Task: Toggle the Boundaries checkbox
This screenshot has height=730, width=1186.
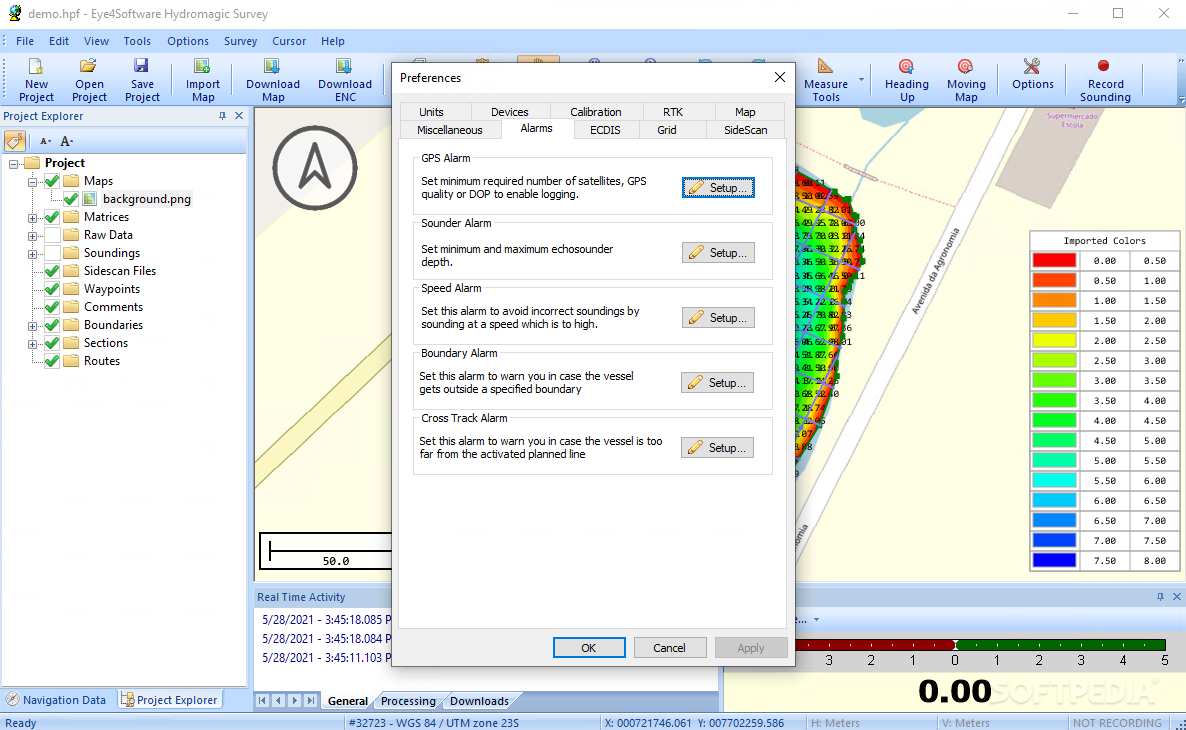Action: [x=52, y=325]
